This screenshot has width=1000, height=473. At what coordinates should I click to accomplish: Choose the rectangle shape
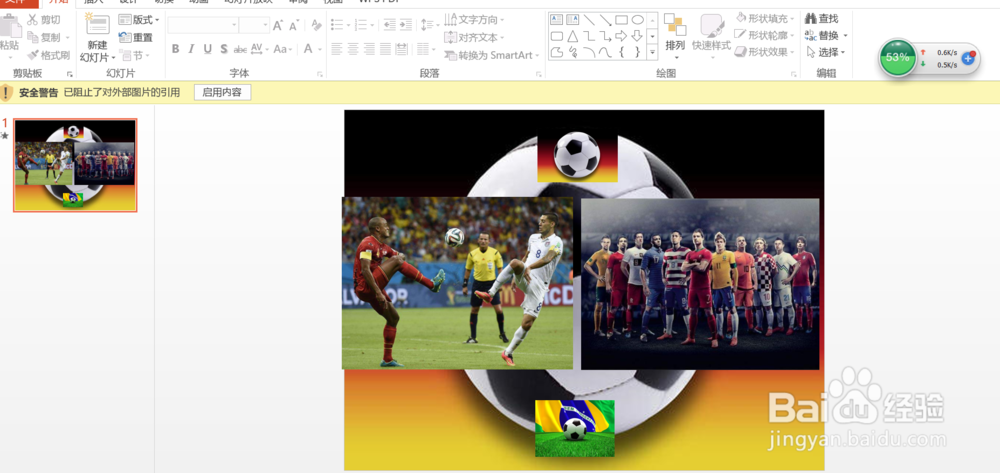[x=621, y=20]
